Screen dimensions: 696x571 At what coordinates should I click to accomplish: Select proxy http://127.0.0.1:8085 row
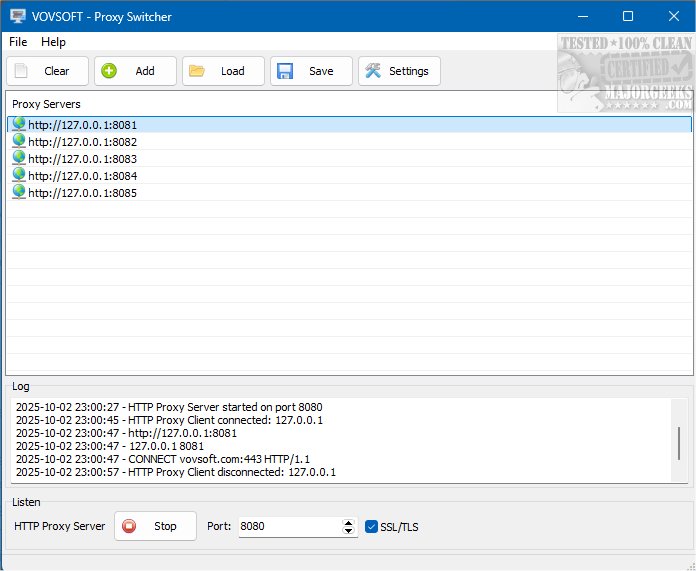pyautogui.click(x=349, y=193)
